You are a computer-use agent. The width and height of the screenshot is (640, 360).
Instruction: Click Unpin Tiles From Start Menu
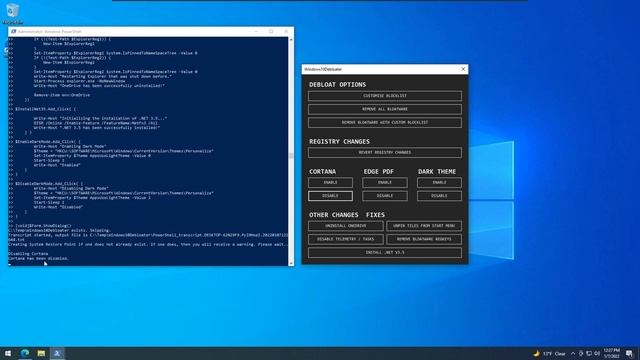(x=424, y=226)
